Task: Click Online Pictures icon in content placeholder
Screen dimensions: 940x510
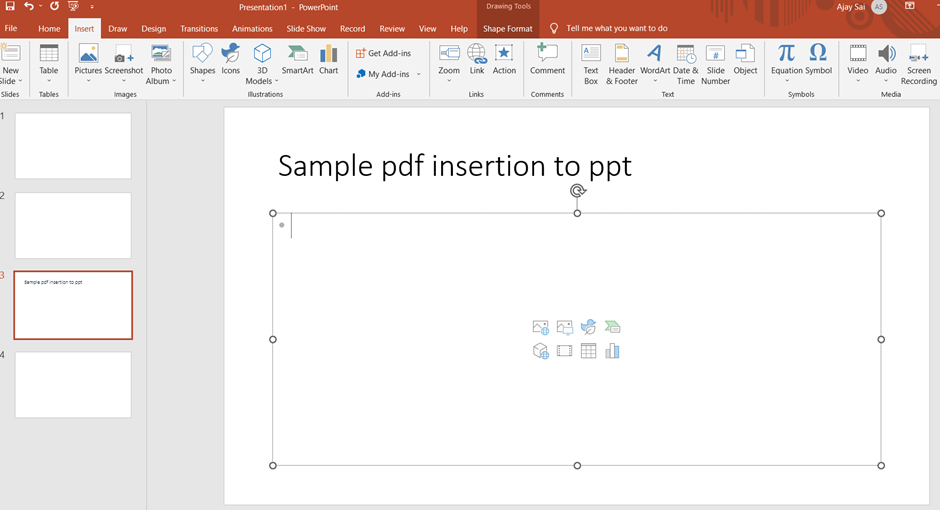Action: (540, 327)
